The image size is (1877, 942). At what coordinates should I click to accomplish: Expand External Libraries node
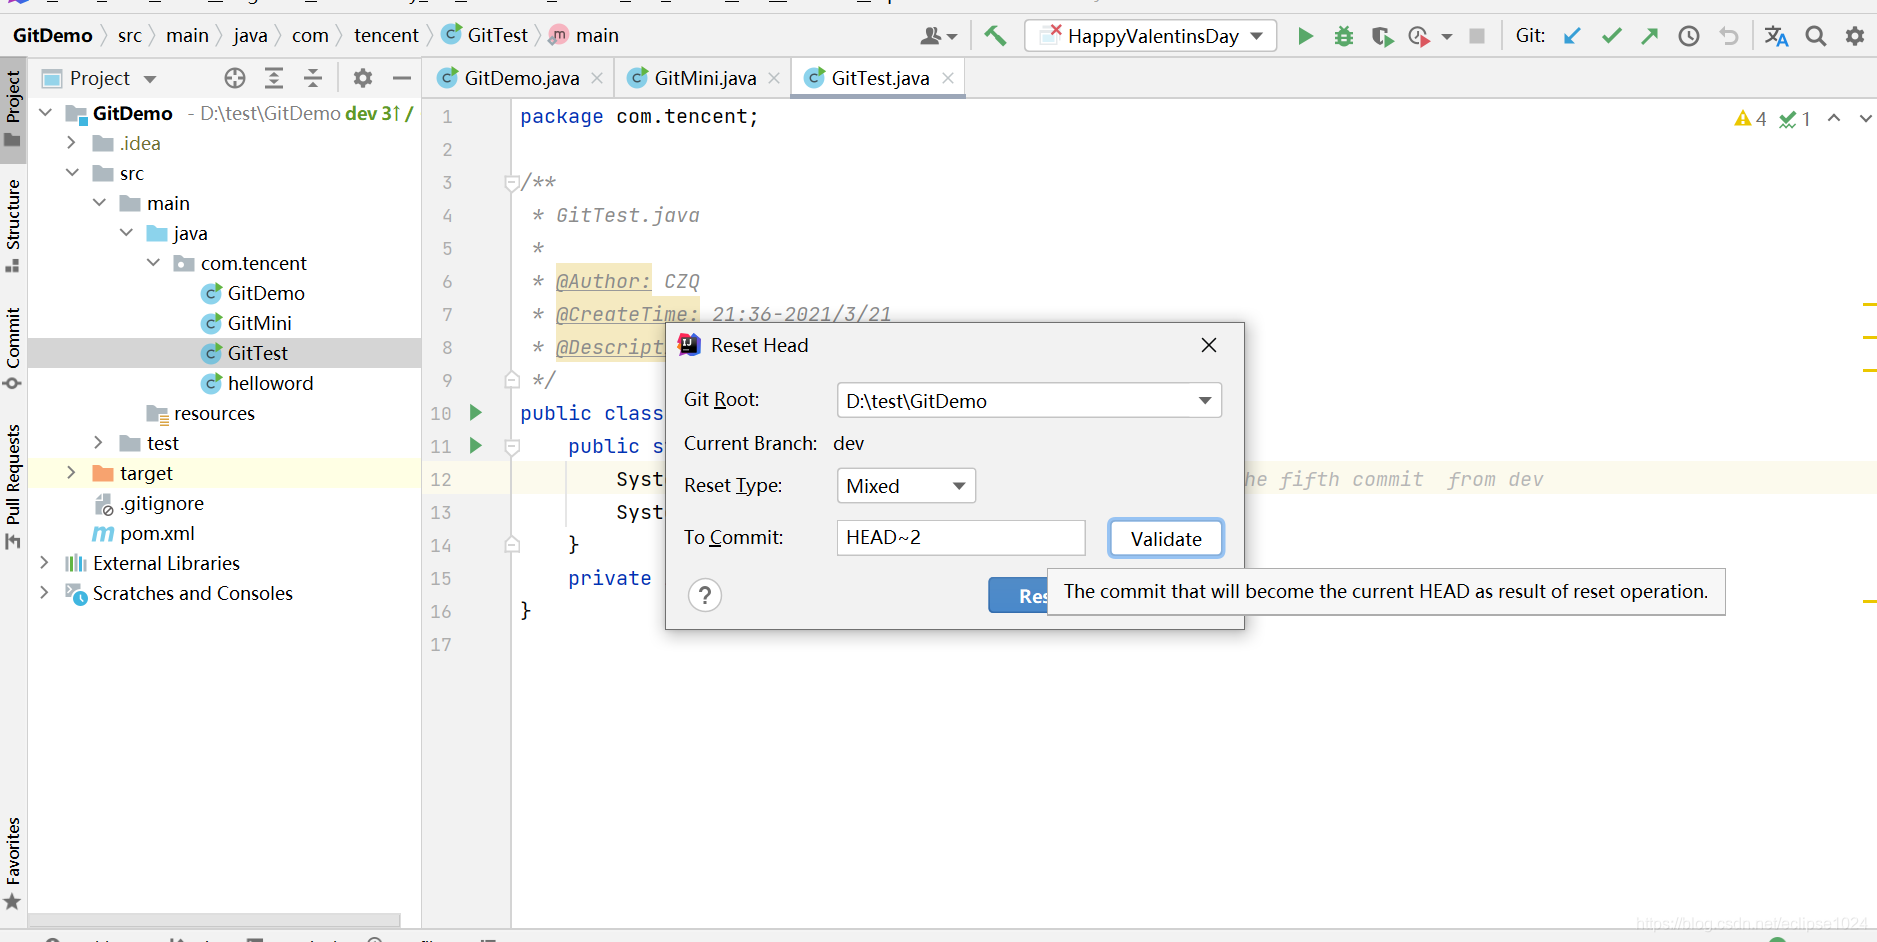coord(45,563)
